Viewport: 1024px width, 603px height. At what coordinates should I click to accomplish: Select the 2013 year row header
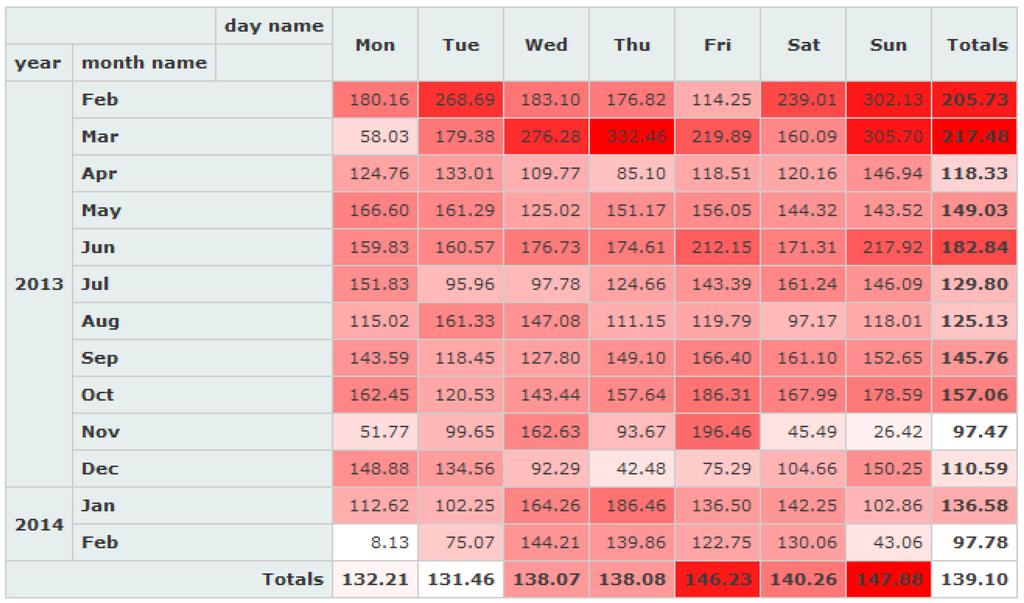point(39,284)
